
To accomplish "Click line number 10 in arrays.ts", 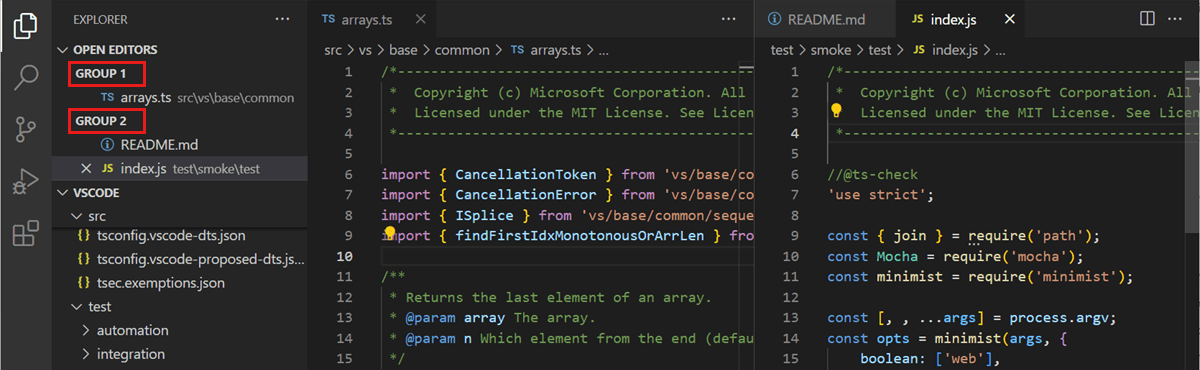I will point(344,256).
